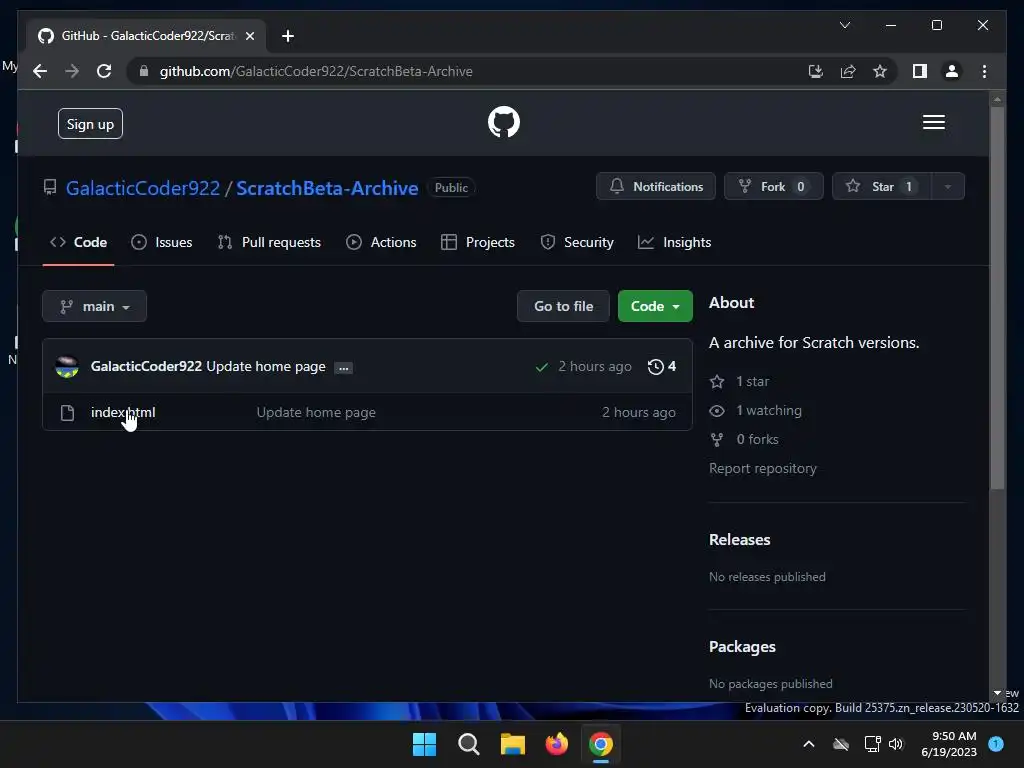Screen dimensions: 1024x768
Task: Open GalacticCoder922 commit author link
Action: pos(146,366)
